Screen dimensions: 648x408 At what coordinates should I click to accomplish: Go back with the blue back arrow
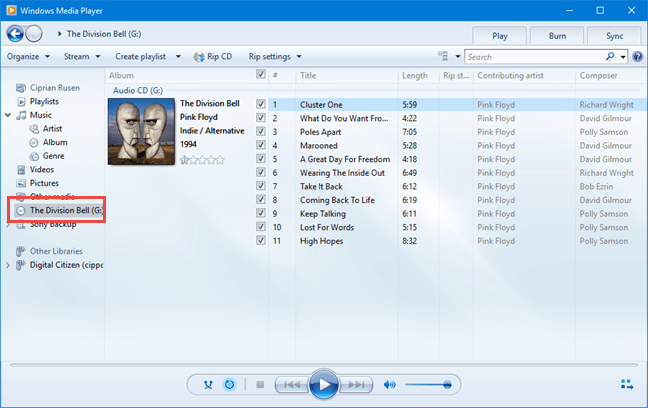click(x=15, y=33)
